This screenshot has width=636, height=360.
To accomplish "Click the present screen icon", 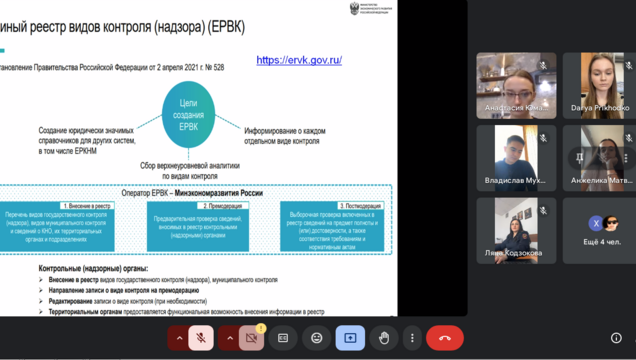I will pos(350,338).
